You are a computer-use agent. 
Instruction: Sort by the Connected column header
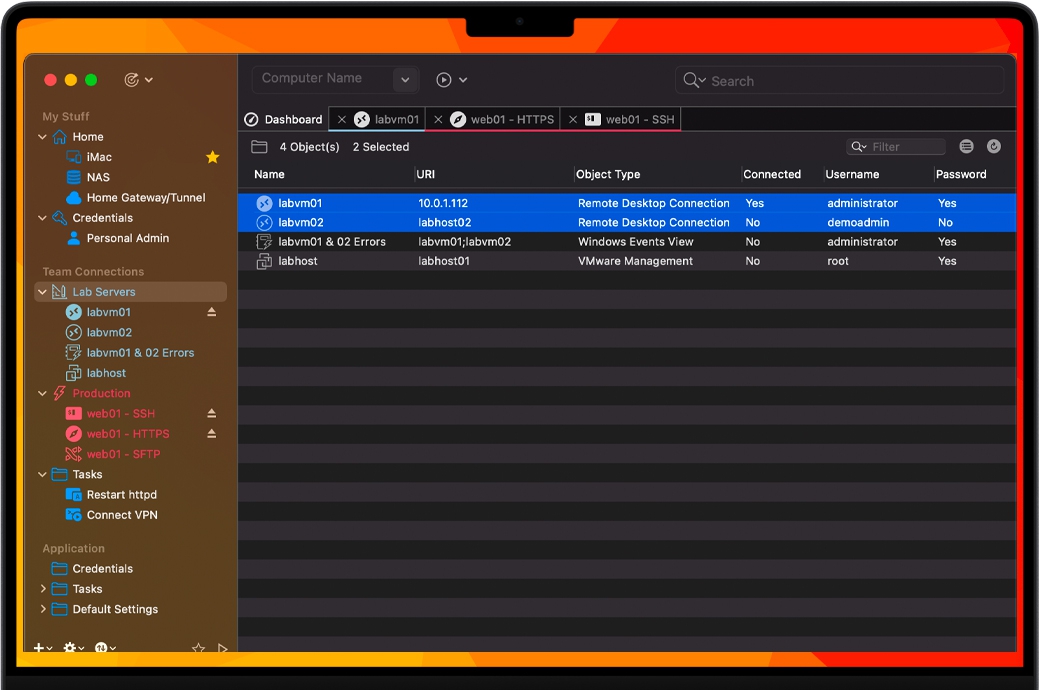[x=772, y=174]
